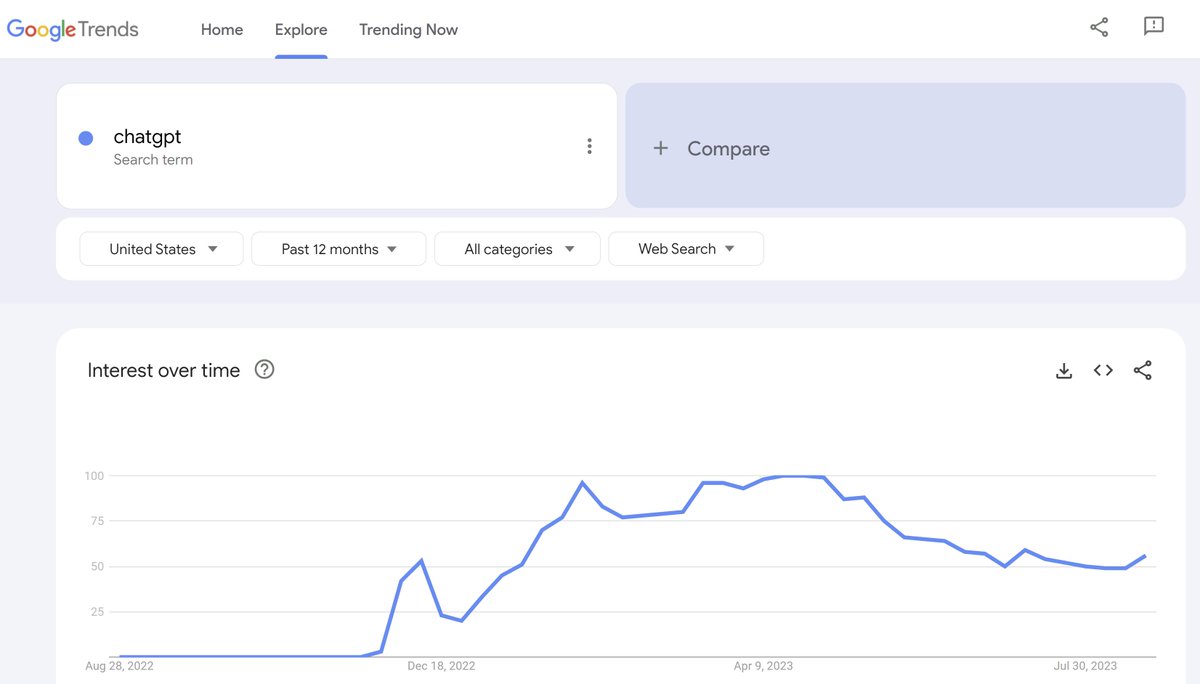
Task: Click the 75 y-axis value
Action: [97, 521]
